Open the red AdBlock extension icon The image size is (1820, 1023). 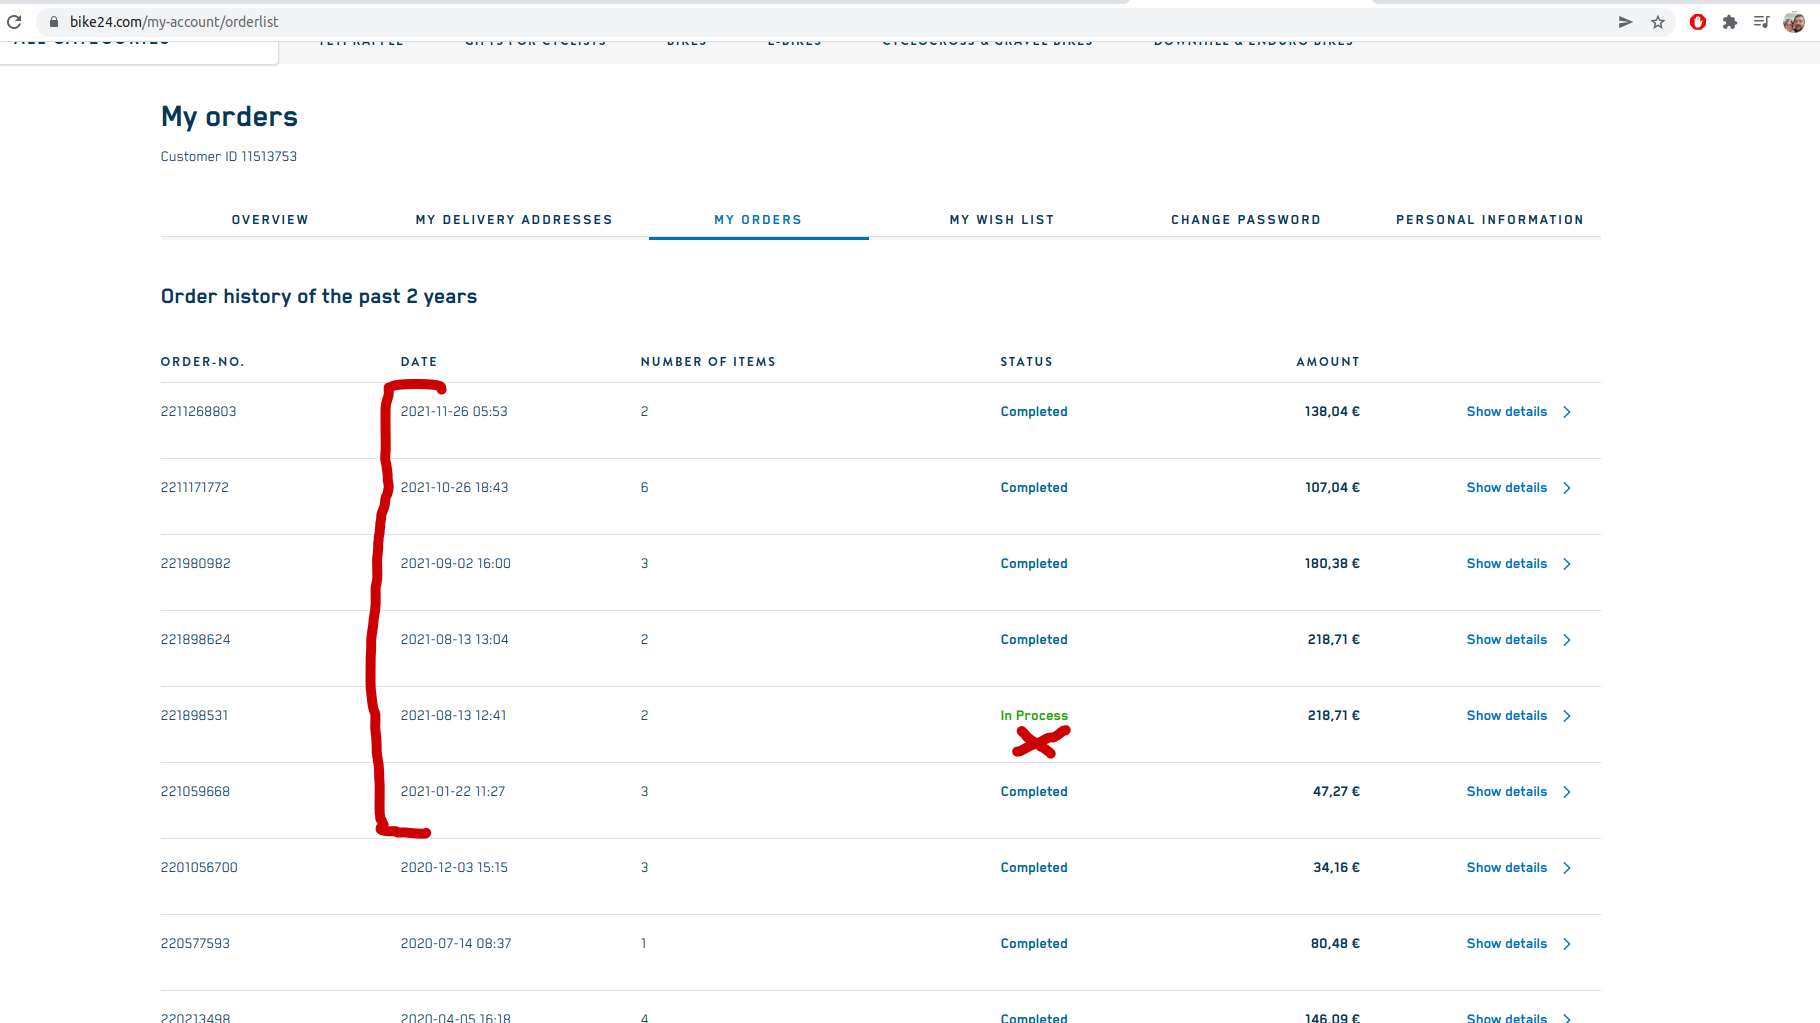tap(1697, 22)
